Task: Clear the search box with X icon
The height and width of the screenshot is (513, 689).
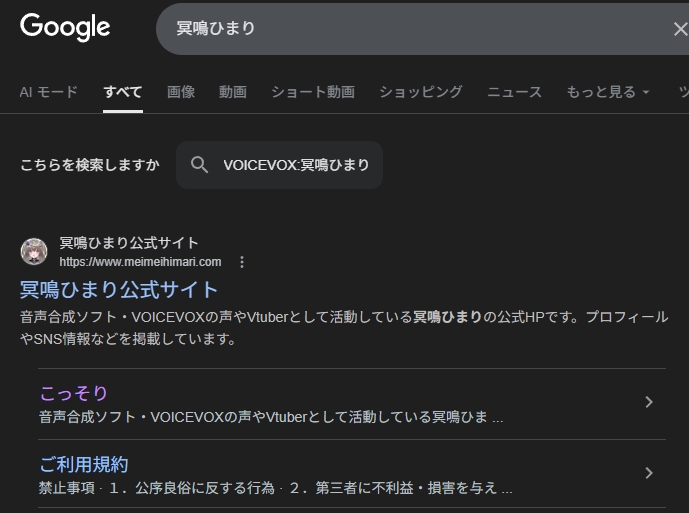Action: (x=679, y=29)
